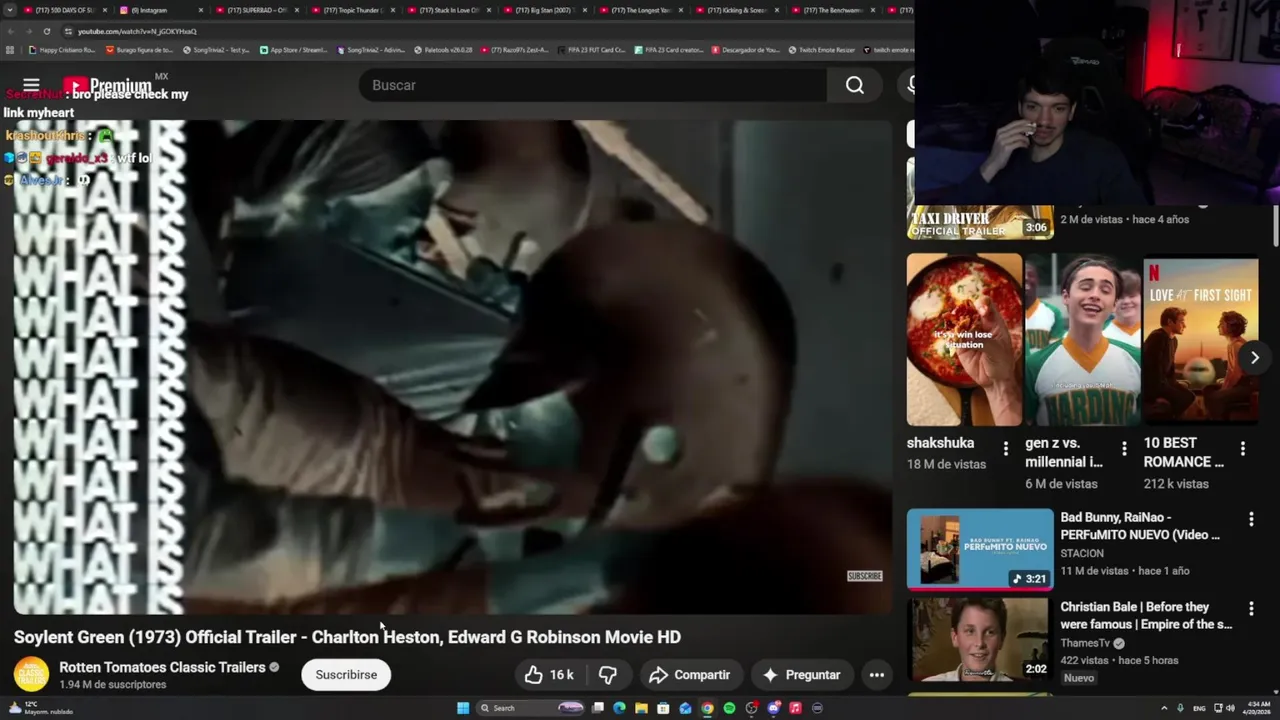Open options menu for Bad Bunny video

pos(1251,519)
